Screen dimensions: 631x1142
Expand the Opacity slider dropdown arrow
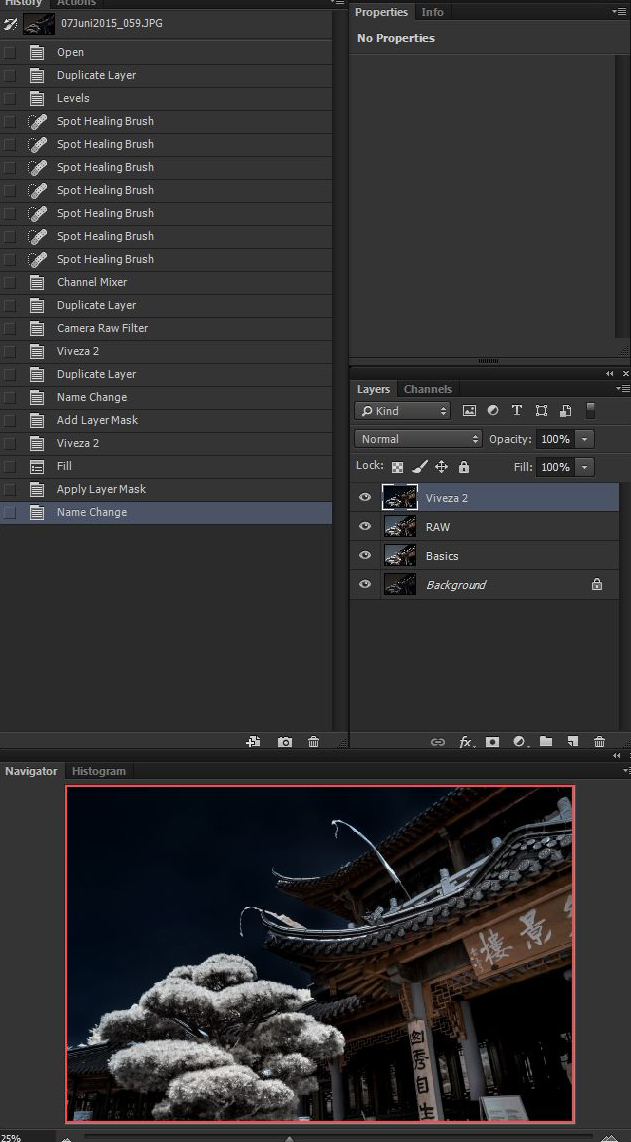(585, 439)
